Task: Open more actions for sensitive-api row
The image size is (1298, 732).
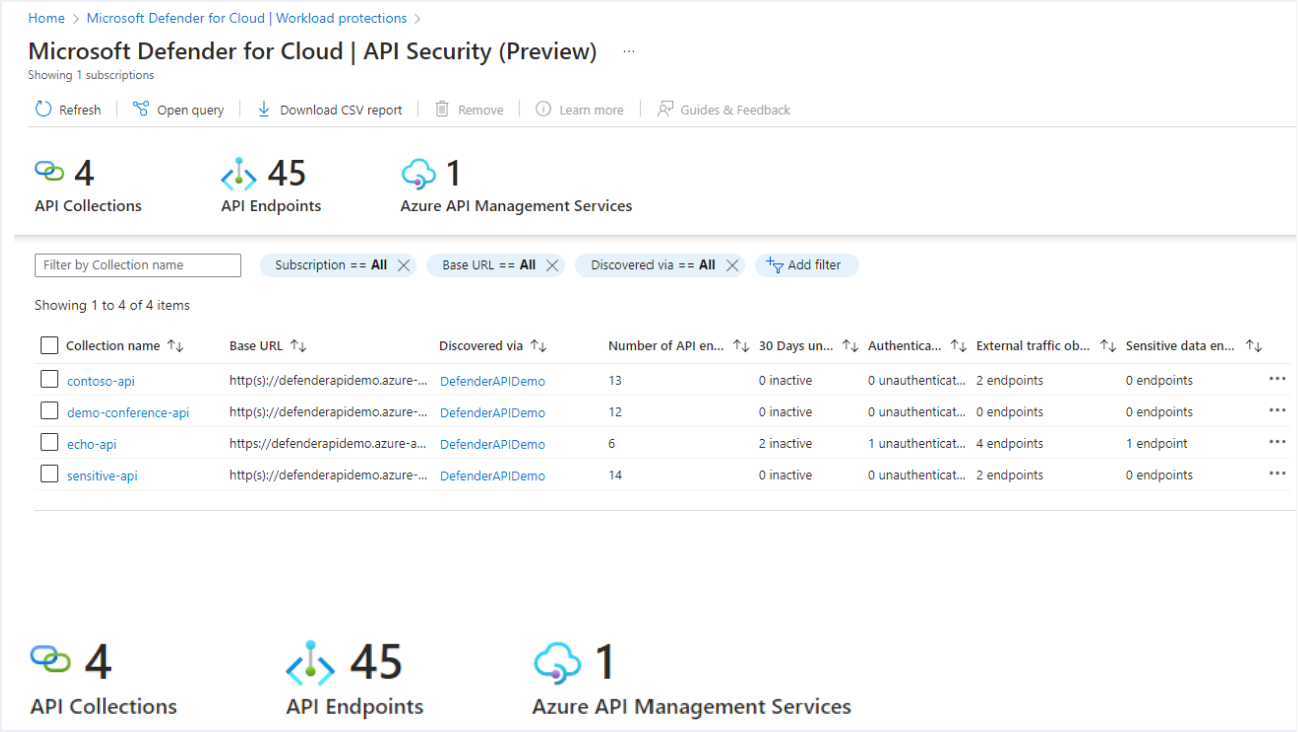Action: pos(1277,474)
